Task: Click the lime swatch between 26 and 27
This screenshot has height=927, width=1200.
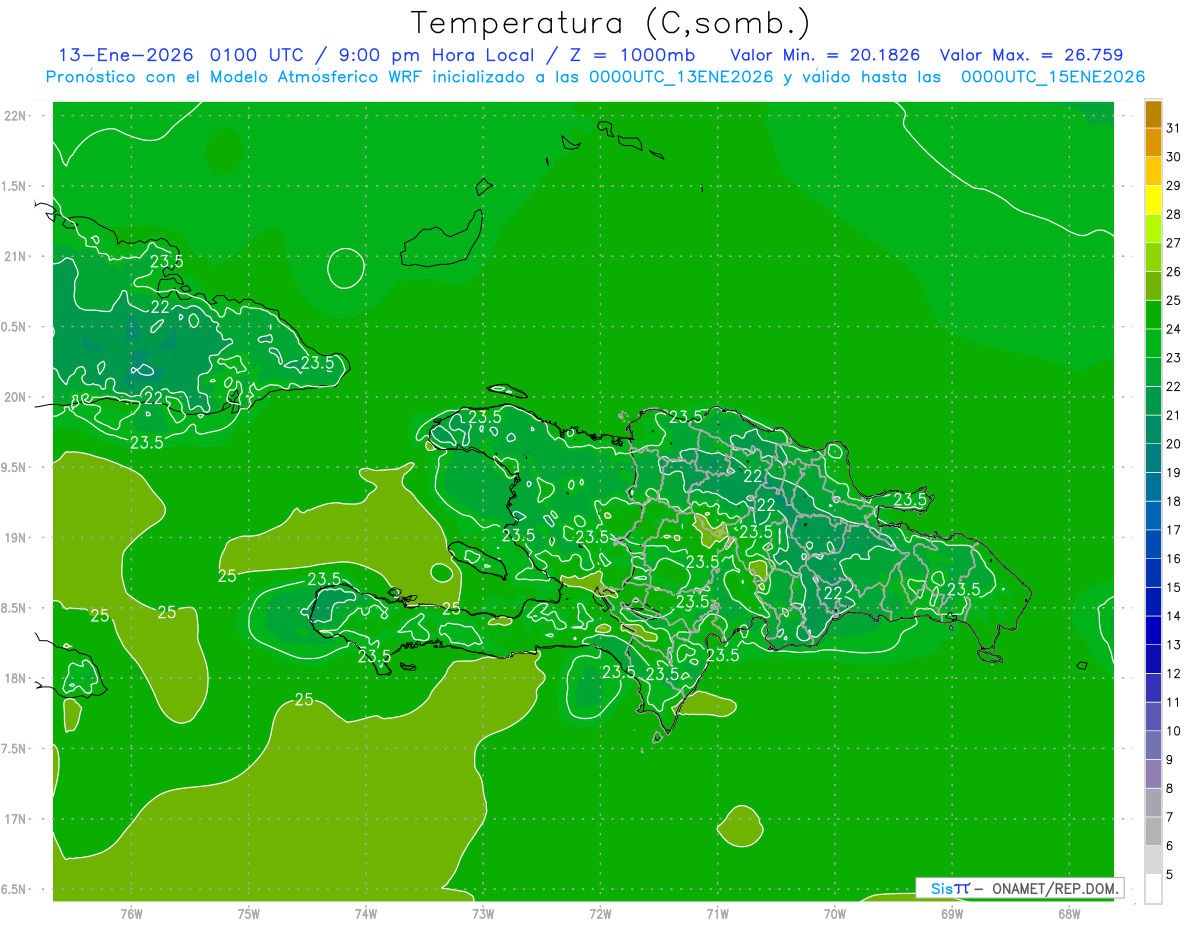Action: (x=1153, y=257)
